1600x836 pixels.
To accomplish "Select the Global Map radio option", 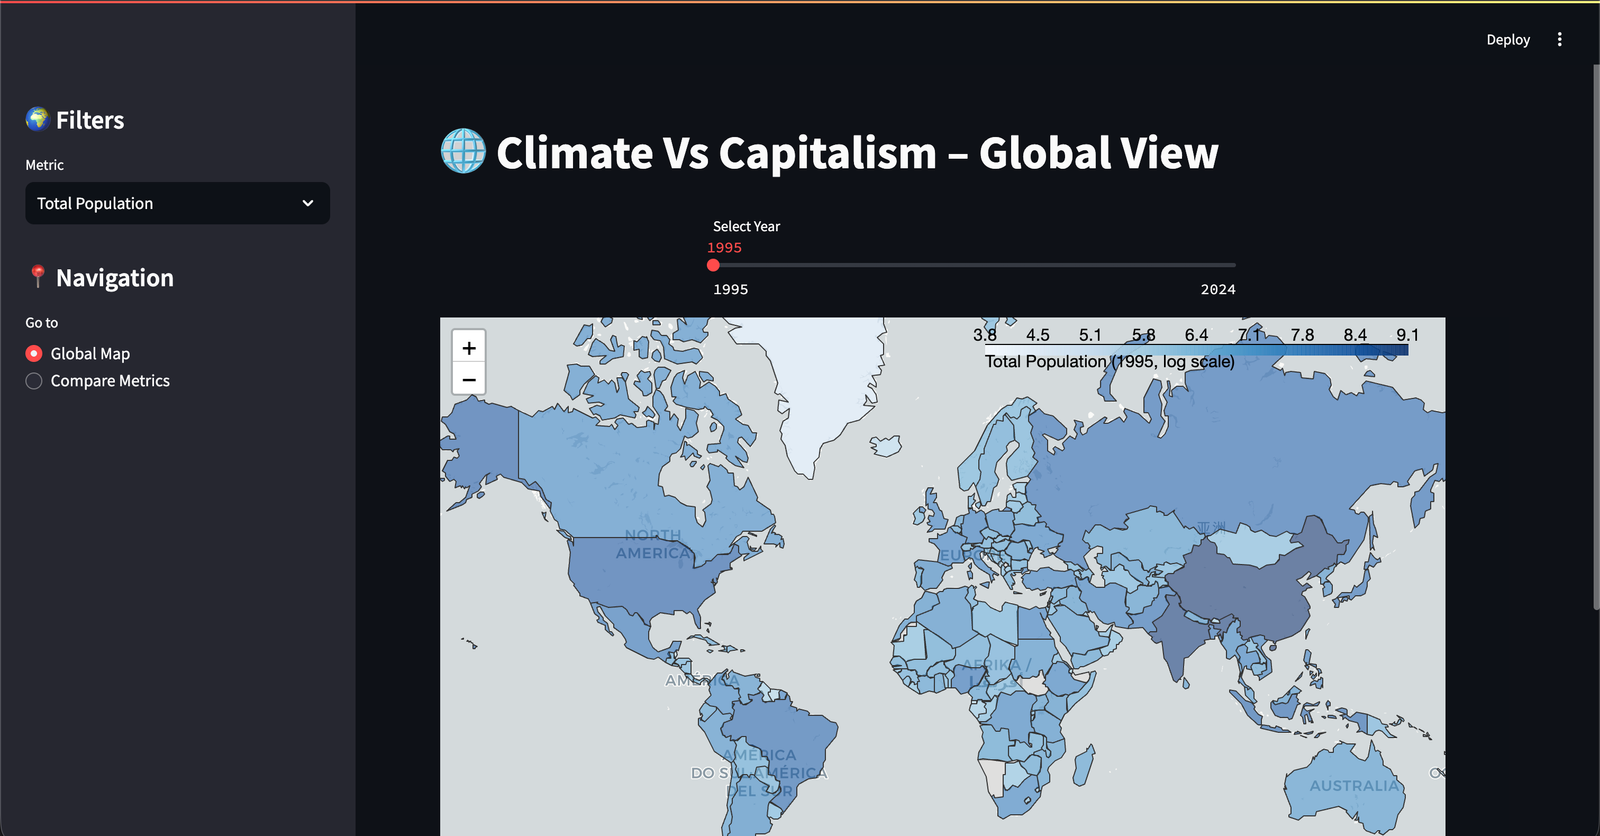I will point(78,353).
